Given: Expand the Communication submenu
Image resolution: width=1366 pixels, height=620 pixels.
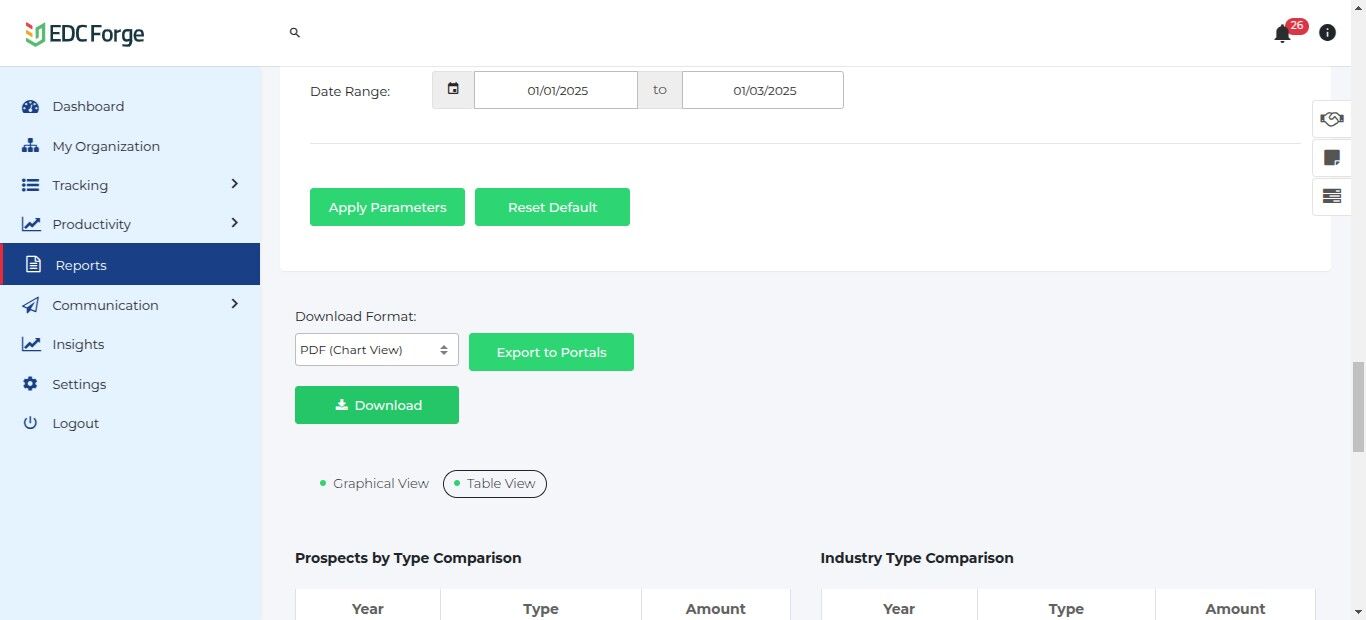Looking at the screenshot, I should click(234, 304).
